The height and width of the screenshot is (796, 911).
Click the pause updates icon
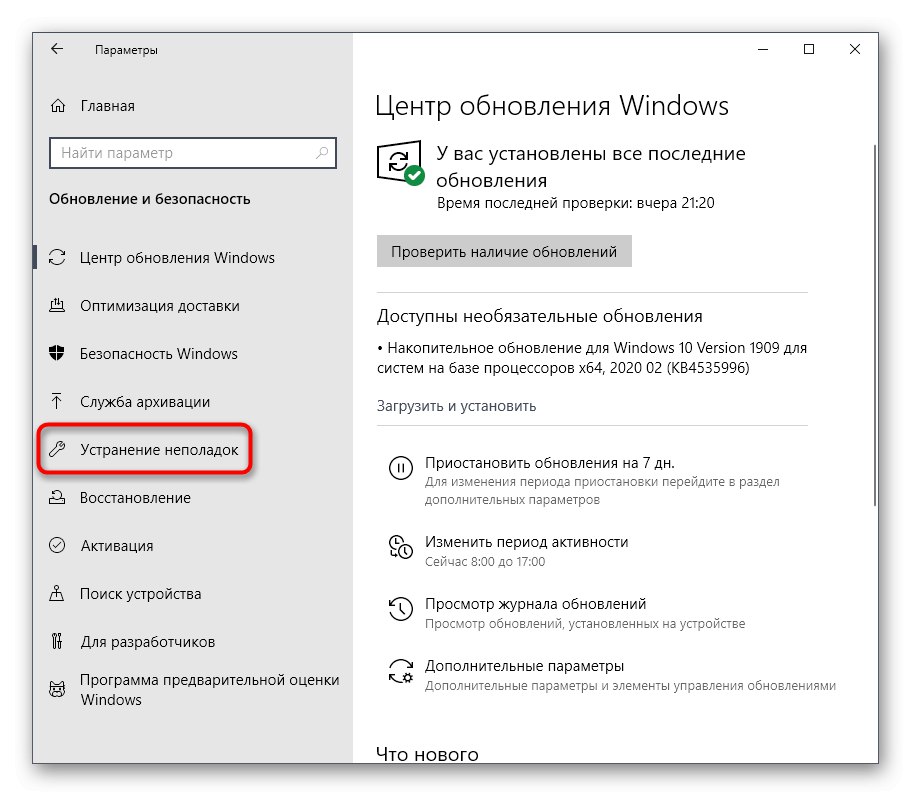pos(401,468)
